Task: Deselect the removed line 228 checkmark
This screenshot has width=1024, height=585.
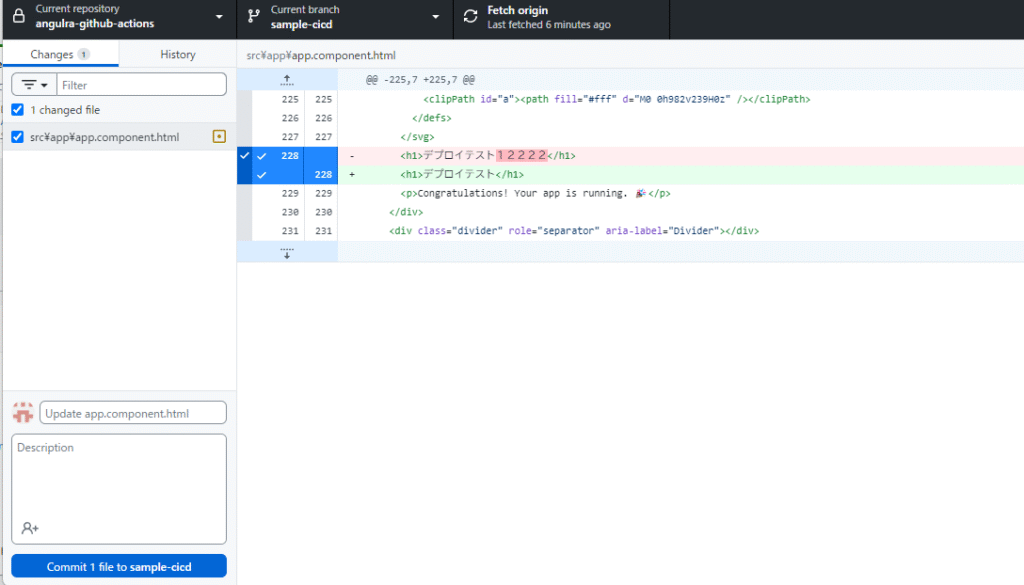Action: tap(261, 156)
